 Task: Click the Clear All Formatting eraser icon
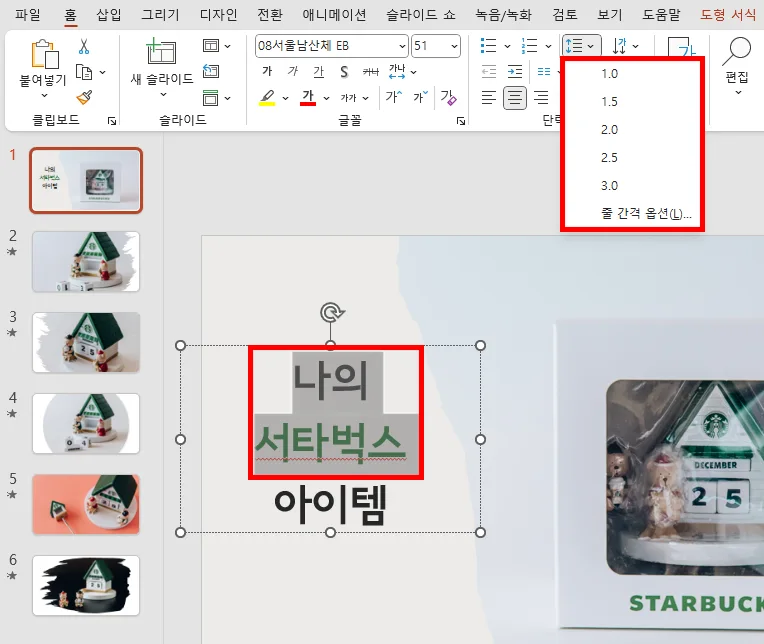click(x=449, y=97)
